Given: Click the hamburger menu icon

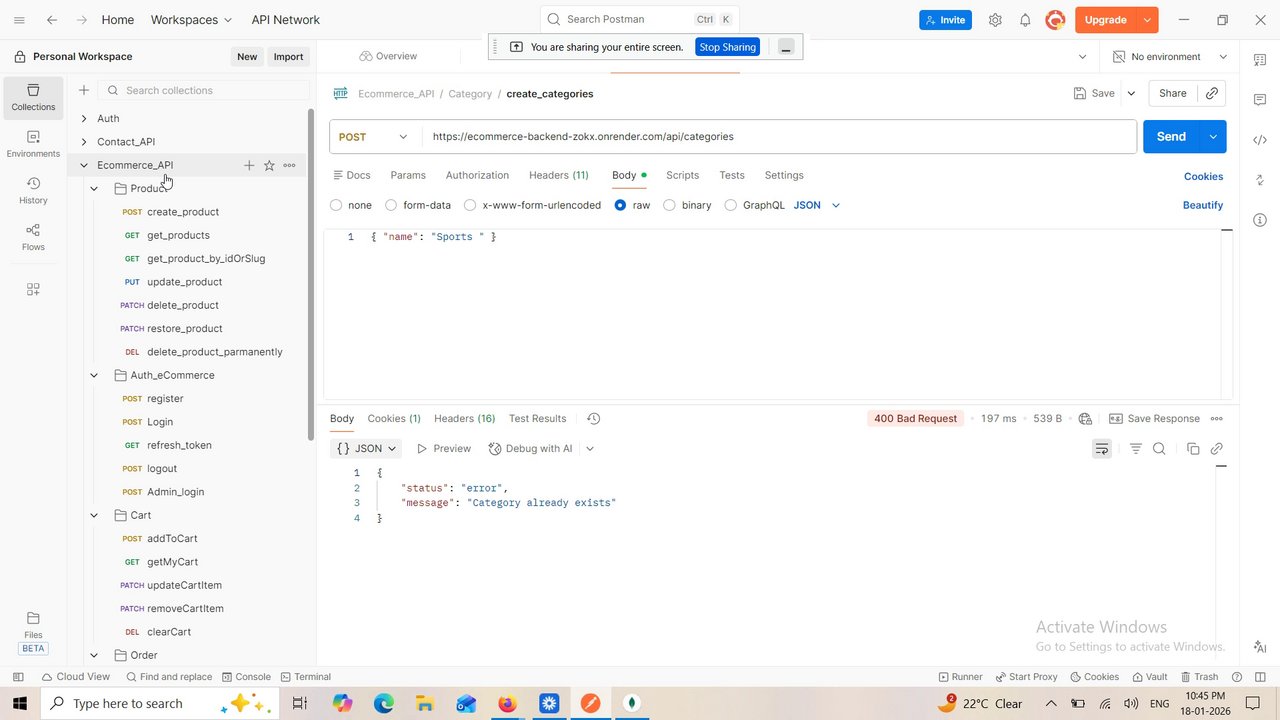Looking at the screenshot, I should (19, 20).
